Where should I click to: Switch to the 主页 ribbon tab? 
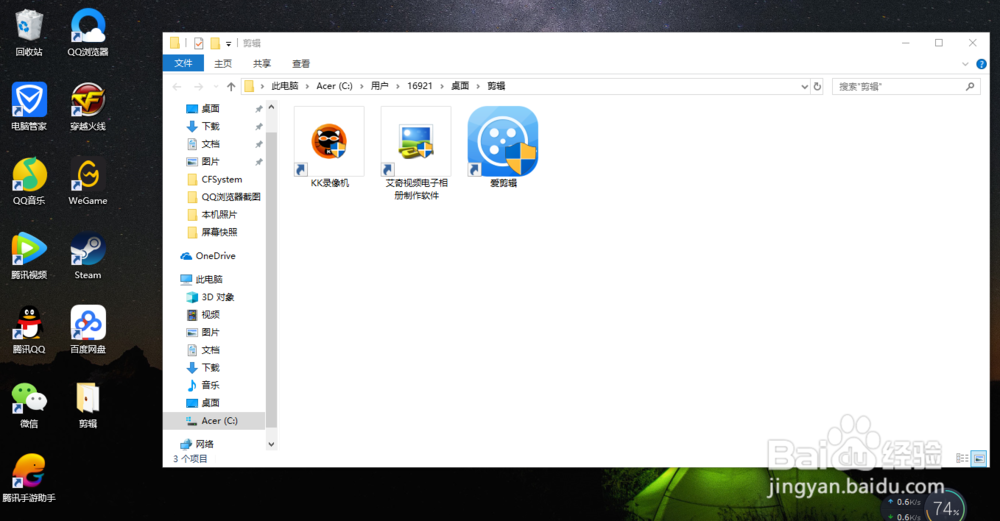pyautogui.click(x=223, y=64)
